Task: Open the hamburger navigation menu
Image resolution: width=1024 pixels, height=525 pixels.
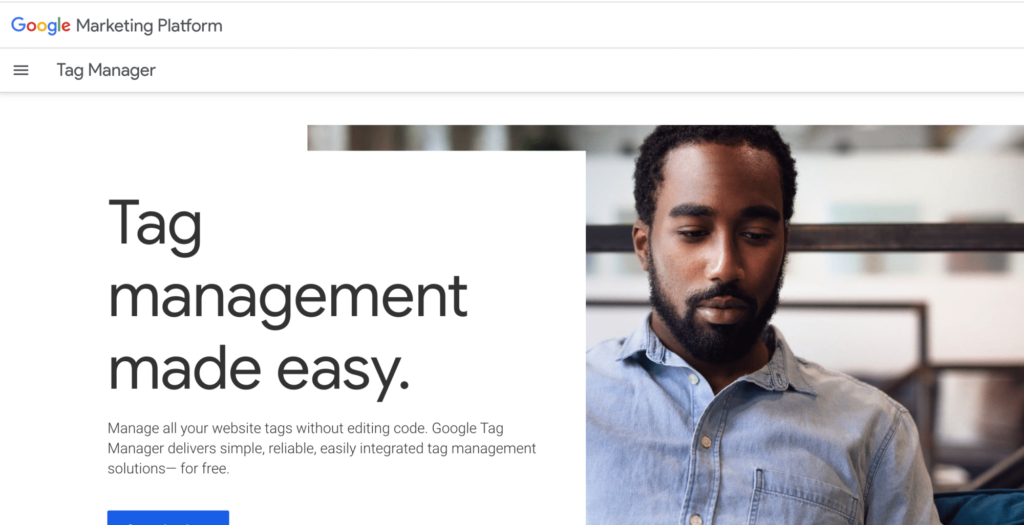Action: pyautogui.click(x=21, y=70)
